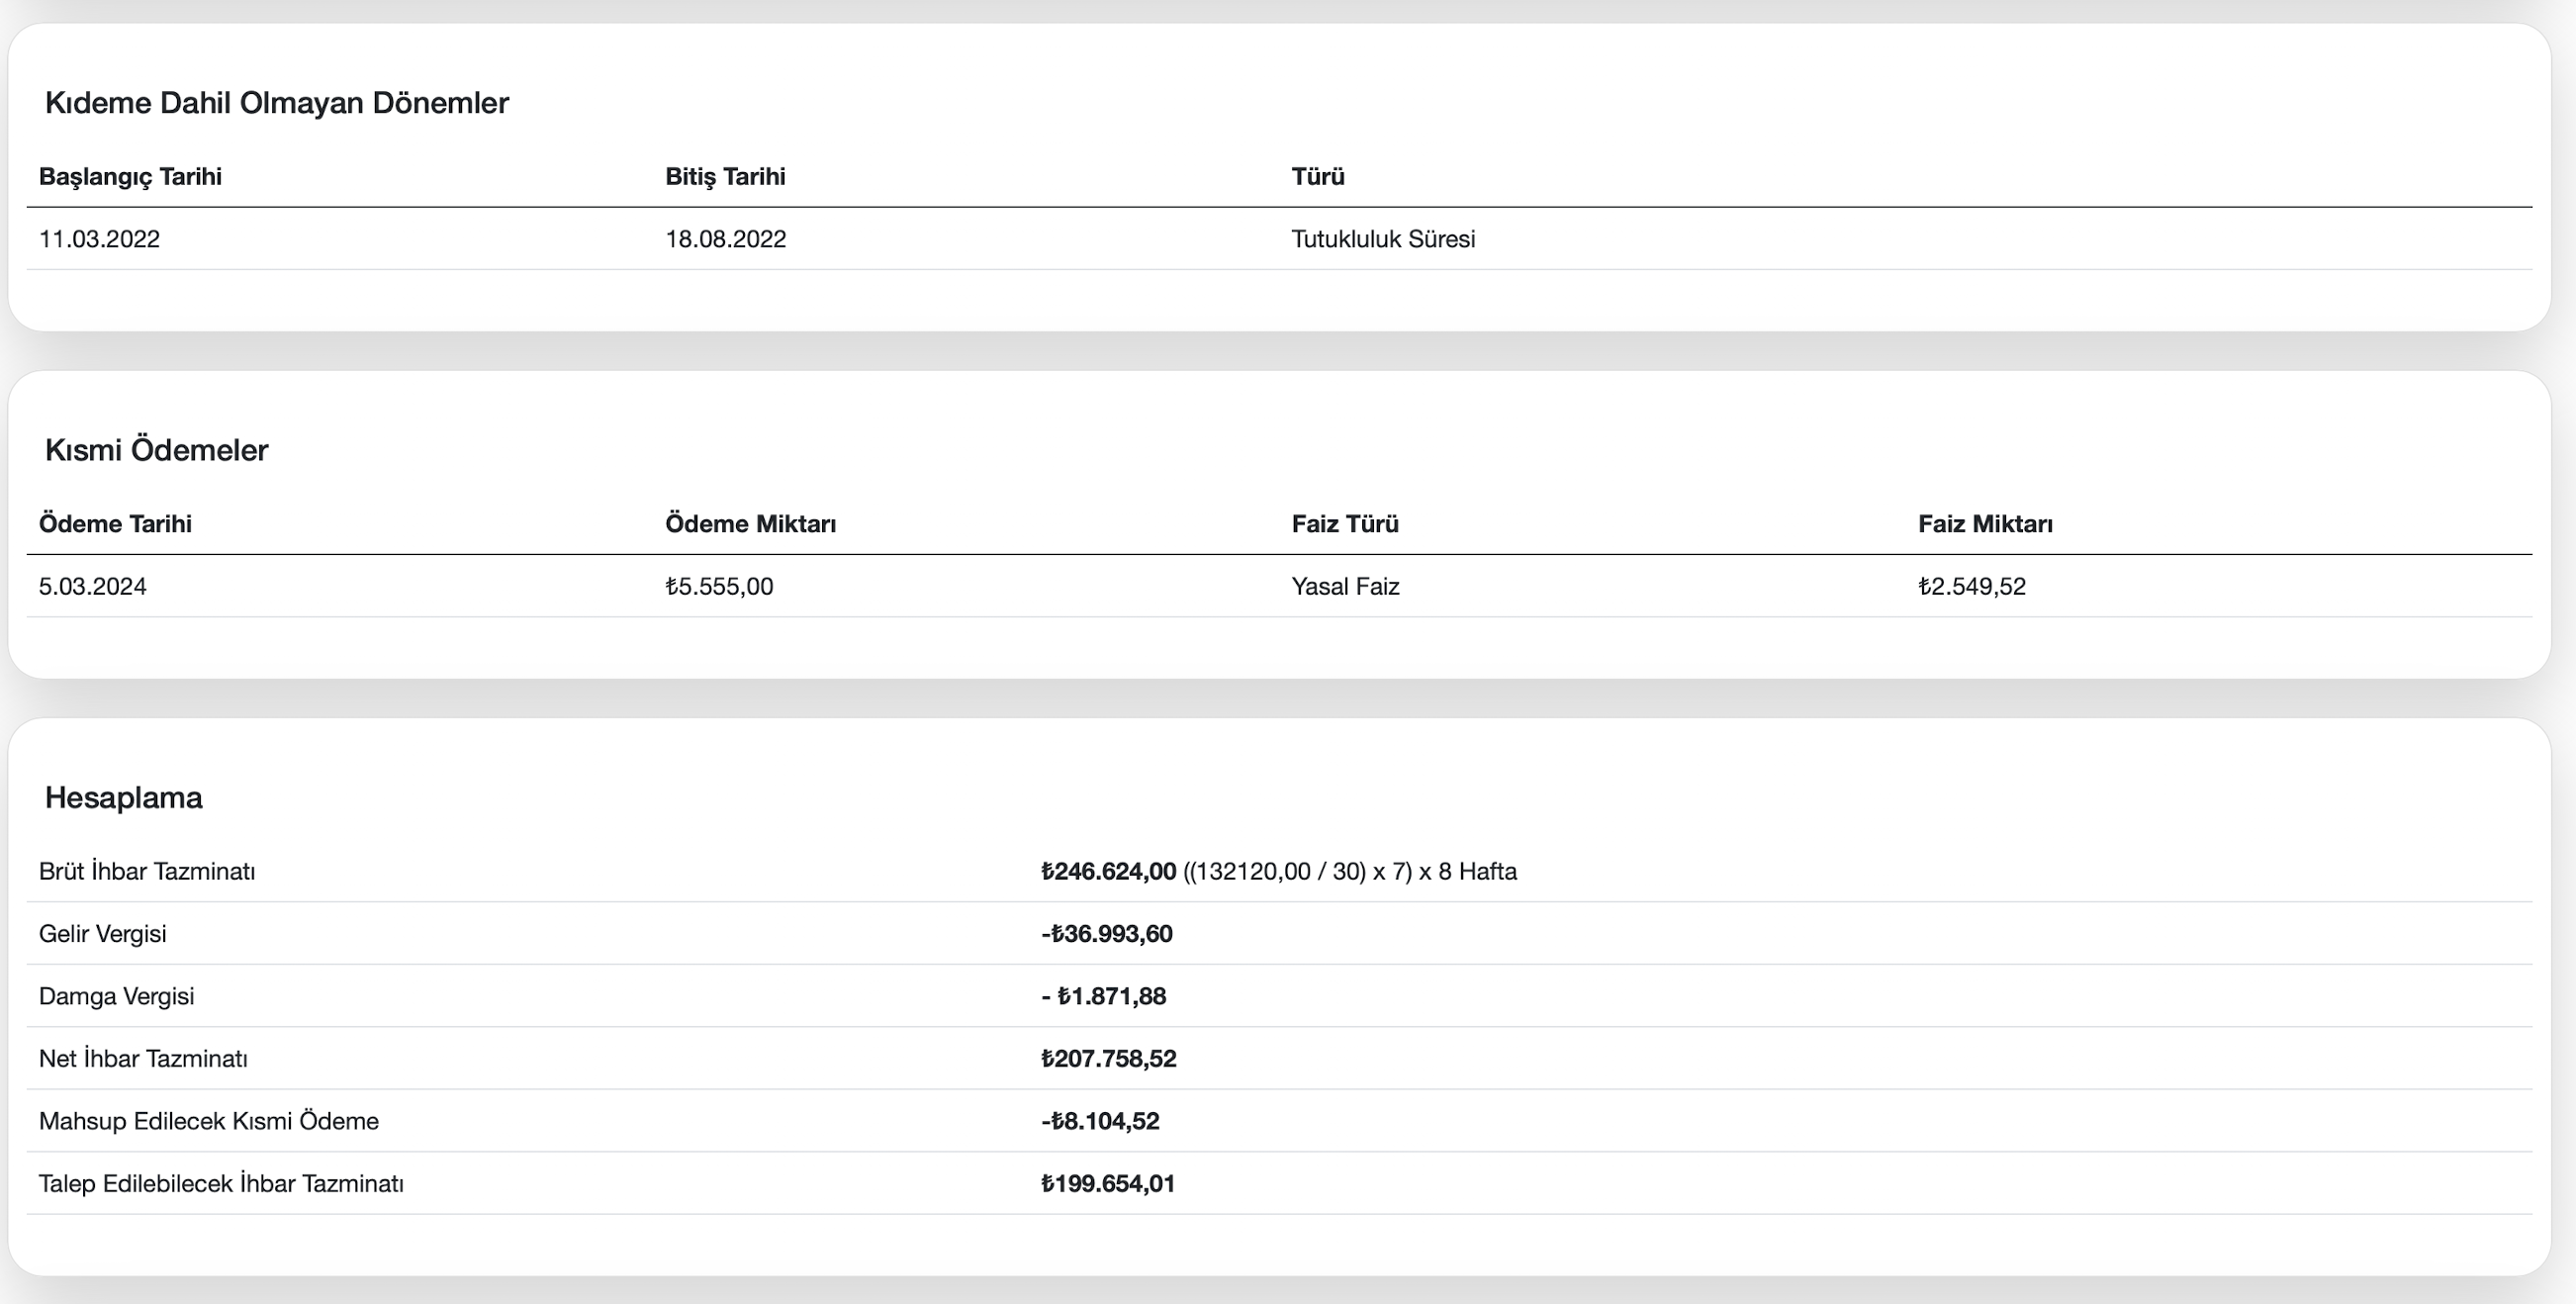This screenshot has height=1304, width=2576.
Task: Click the 'Yasal Faiz' interest type cell
Action: (x=1344, y=586)
